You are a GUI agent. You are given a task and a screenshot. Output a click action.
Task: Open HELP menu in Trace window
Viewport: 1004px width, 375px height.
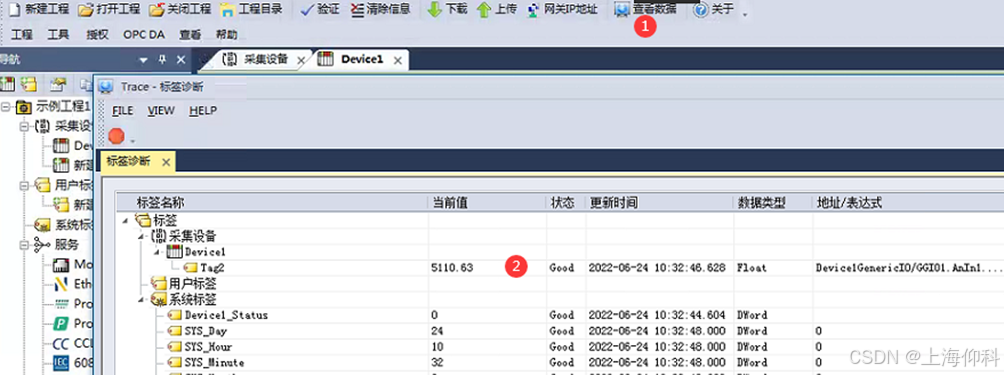point(203,110)
